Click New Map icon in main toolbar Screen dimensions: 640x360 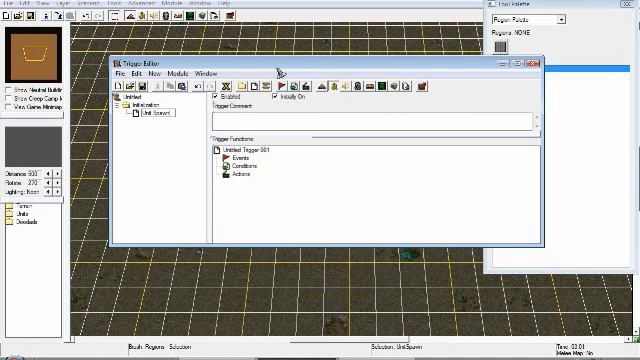[x=6, y=16]
